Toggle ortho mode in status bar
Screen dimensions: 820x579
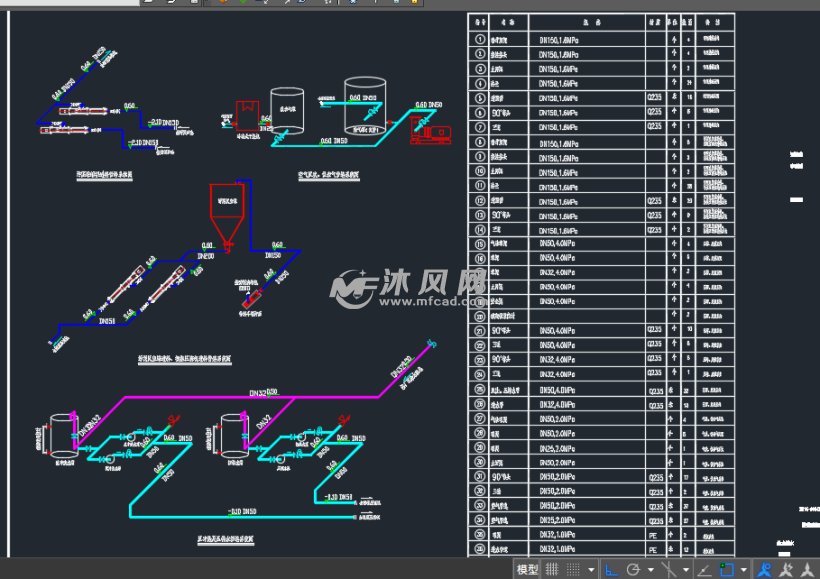609,570
